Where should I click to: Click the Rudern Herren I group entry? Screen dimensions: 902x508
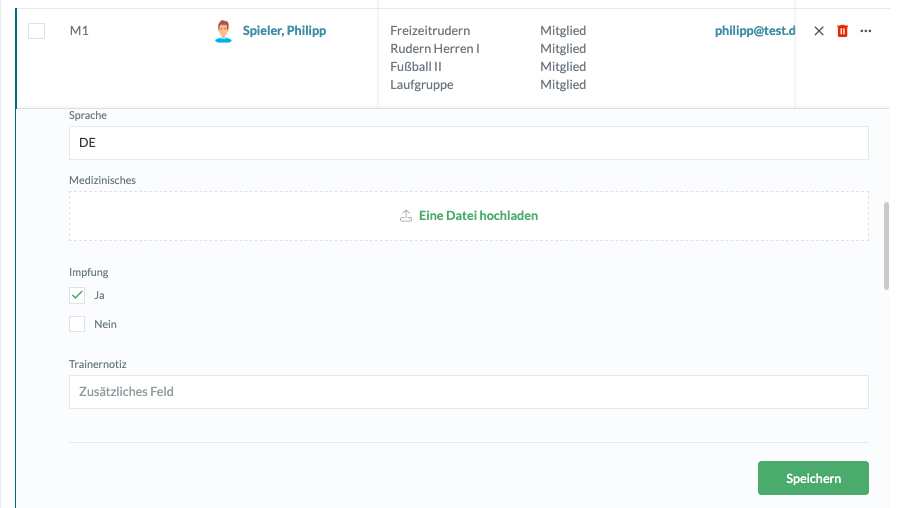click(435, 49)
